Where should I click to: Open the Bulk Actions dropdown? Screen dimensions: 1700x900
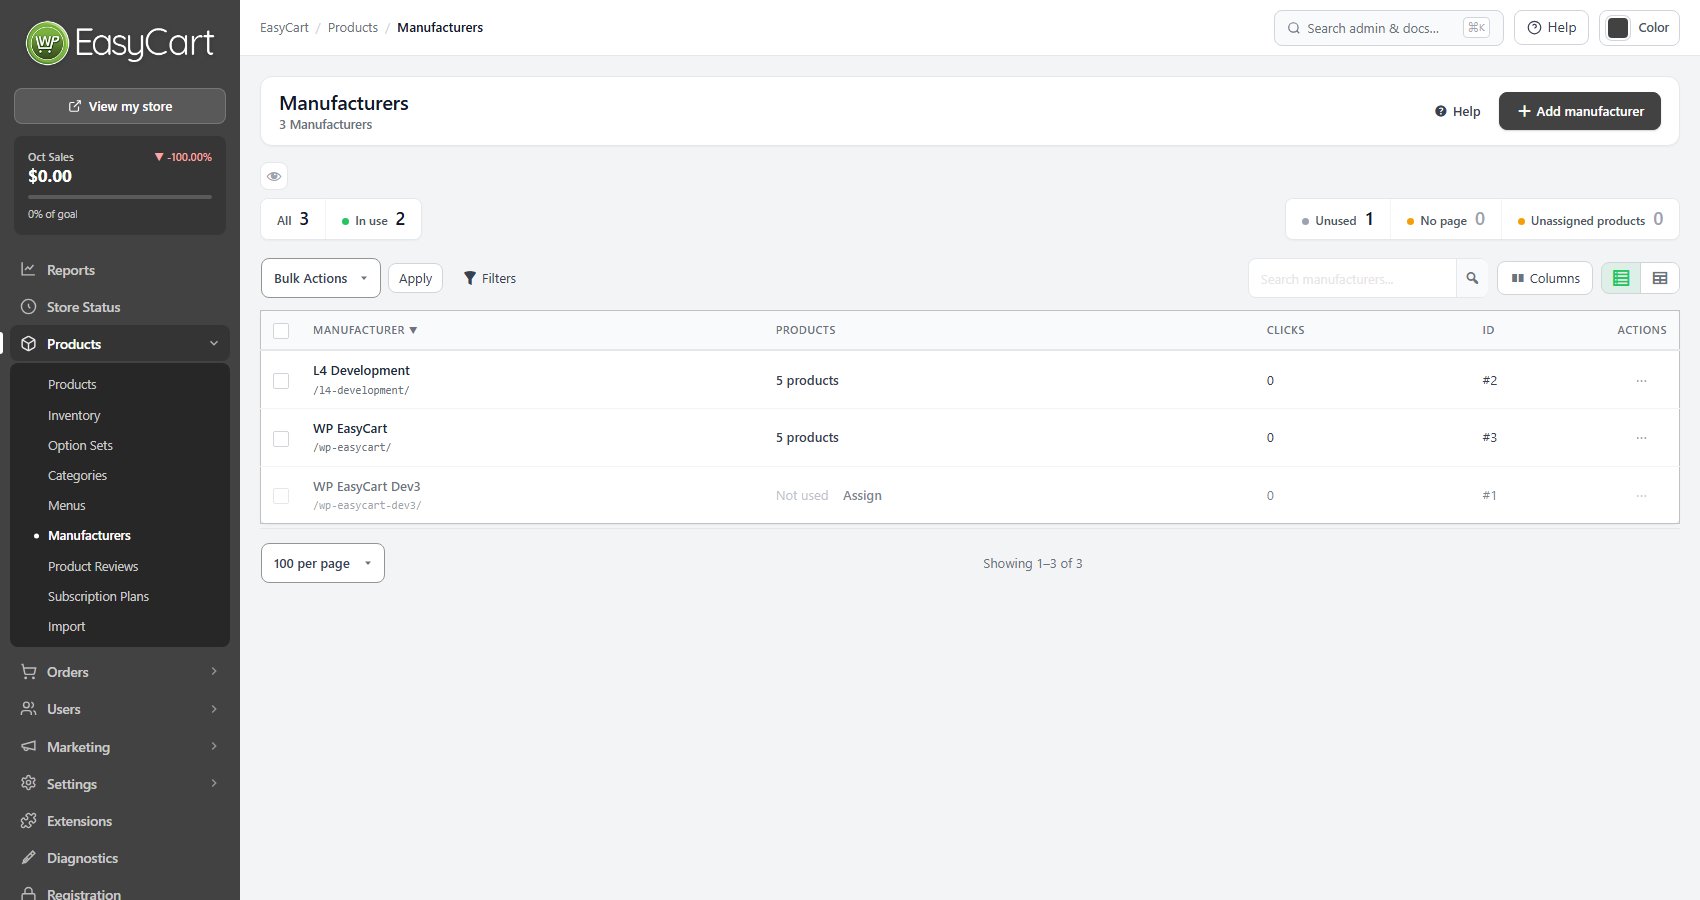click(x=321, y=278)
